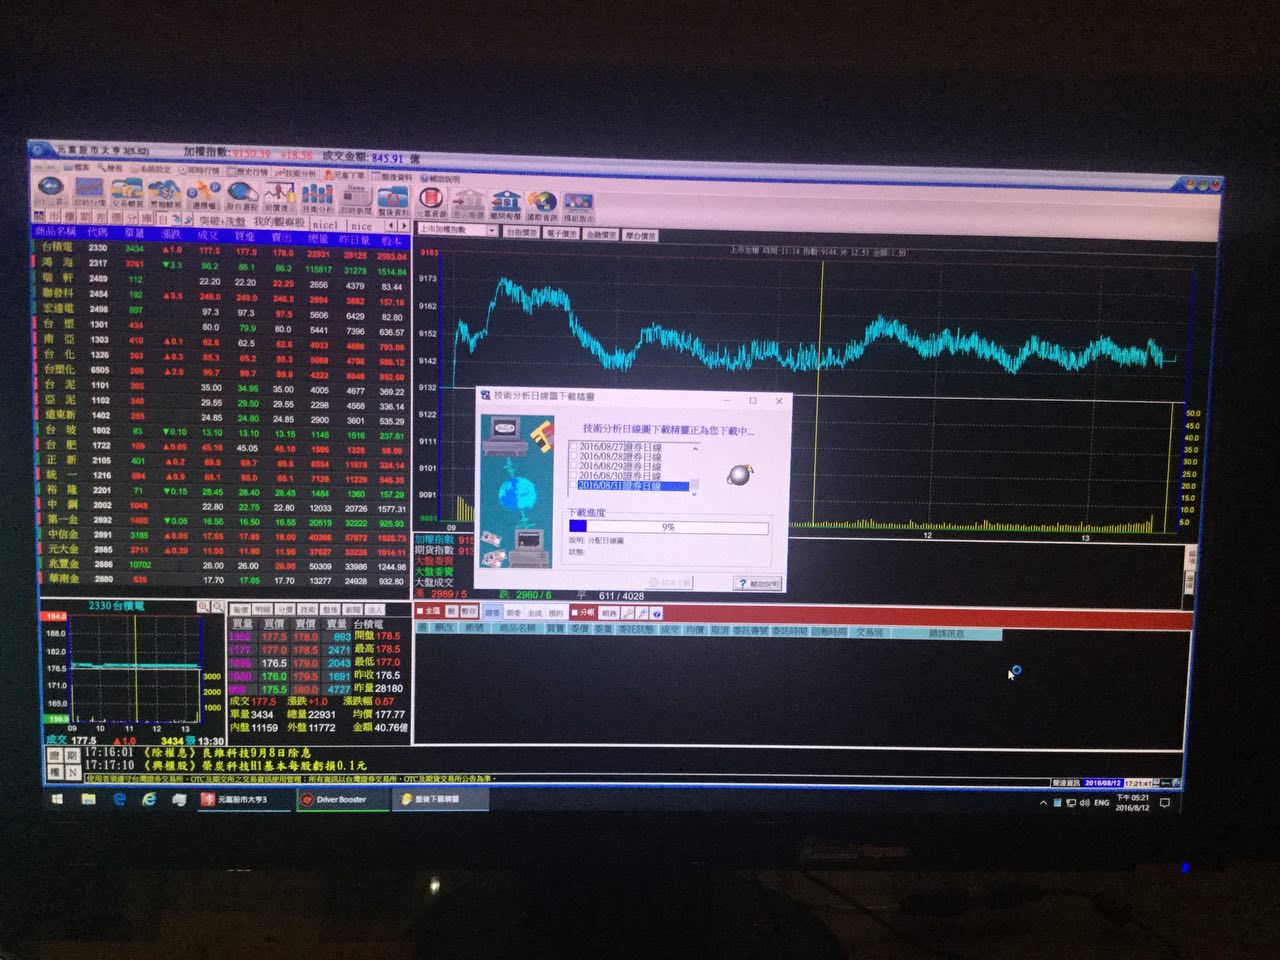Open the 即時行情 real-time quote toolbar icon
This screenshot has width=1280, height=960.
coord(89,192)
